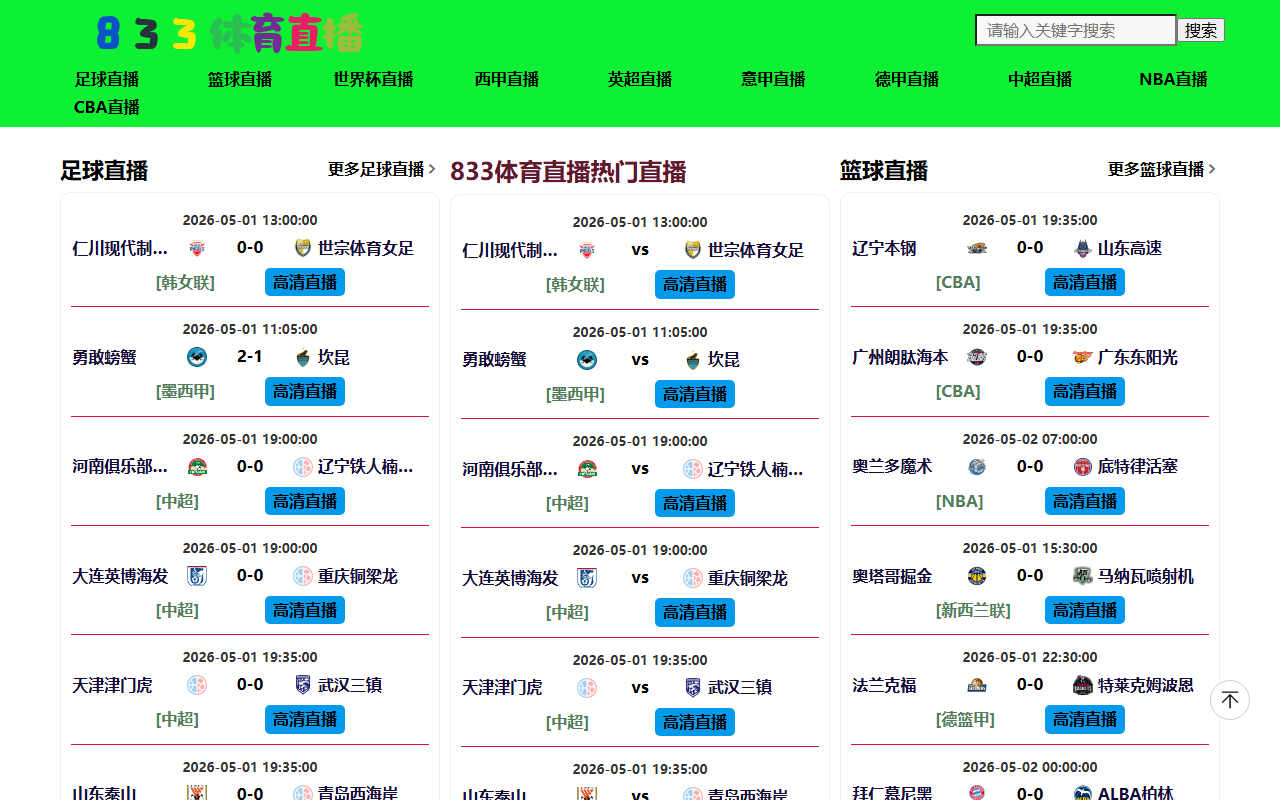Click the 广州朗肽海本 team logo
This screenshot has height=800, width=1280.
click(977, 357)
